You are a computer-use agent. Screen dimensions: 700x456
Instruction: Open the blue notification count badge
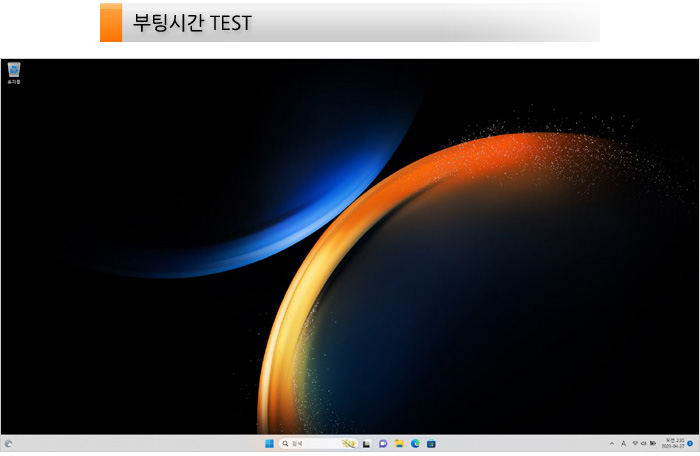tap(690, 443)
